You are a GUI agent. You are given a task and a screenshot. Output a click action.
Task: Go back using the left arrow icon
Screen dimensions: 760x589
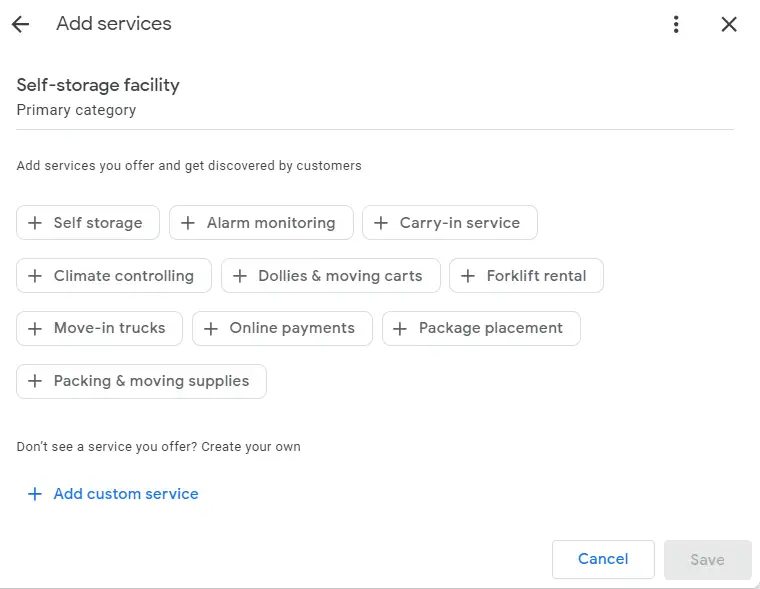(20, 24)
